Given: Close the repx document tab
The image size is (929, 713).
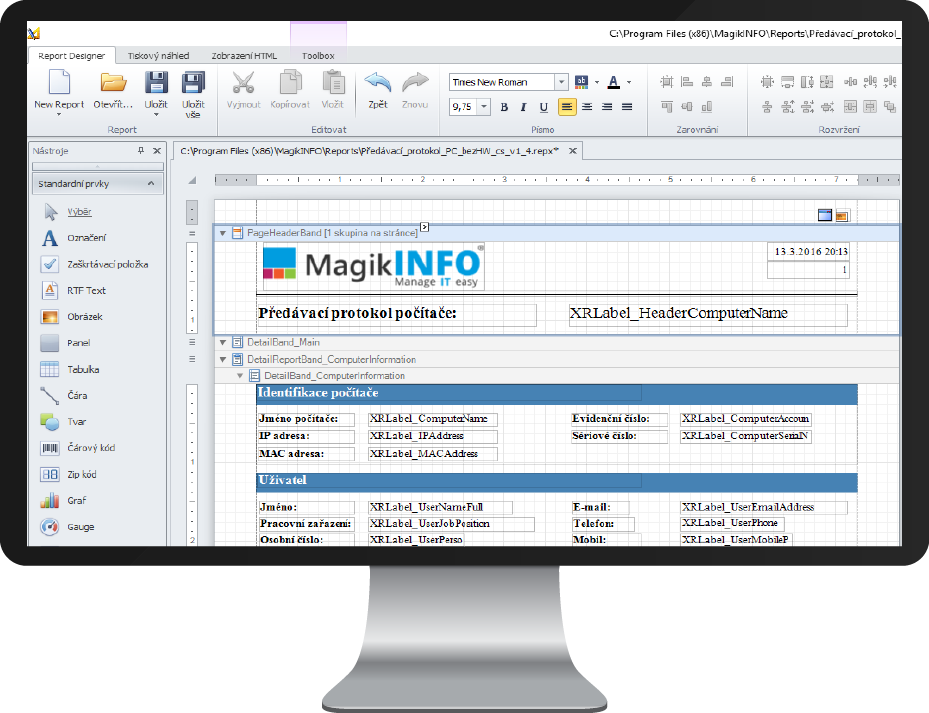Looking at the screenshot, I should click(573, 151).
